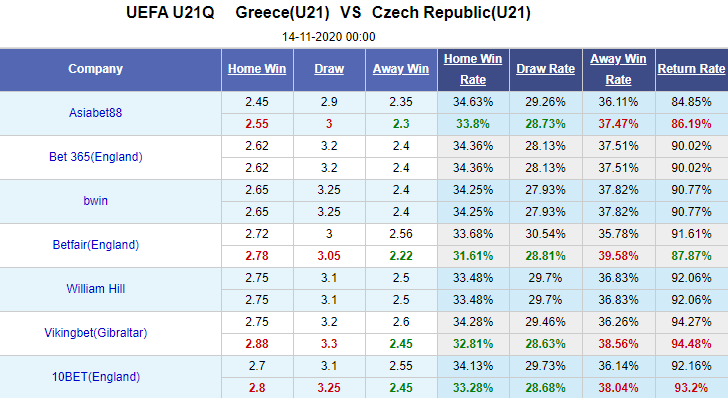Sort by Return Rate header

691,69
